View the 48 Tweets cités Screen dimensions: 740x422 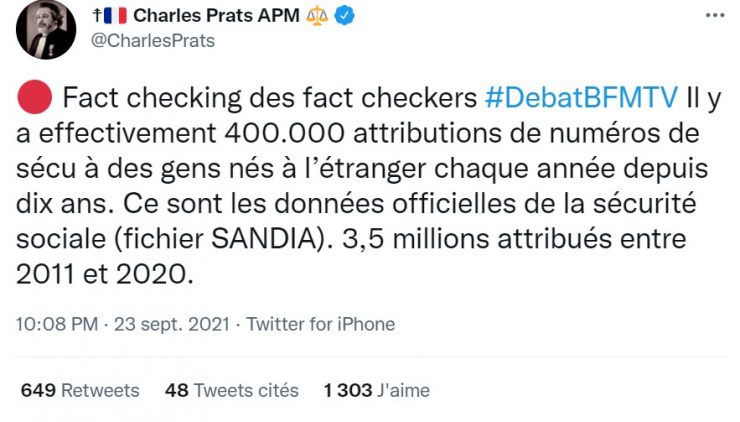coord(230,390)
